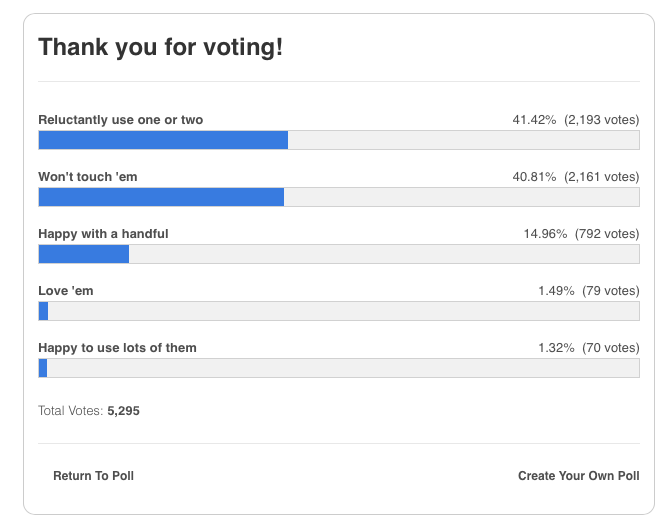Screen dimensions: 668x531
Task: Click the 1.49% (79 votes) result text
Action: coord(588,291)
